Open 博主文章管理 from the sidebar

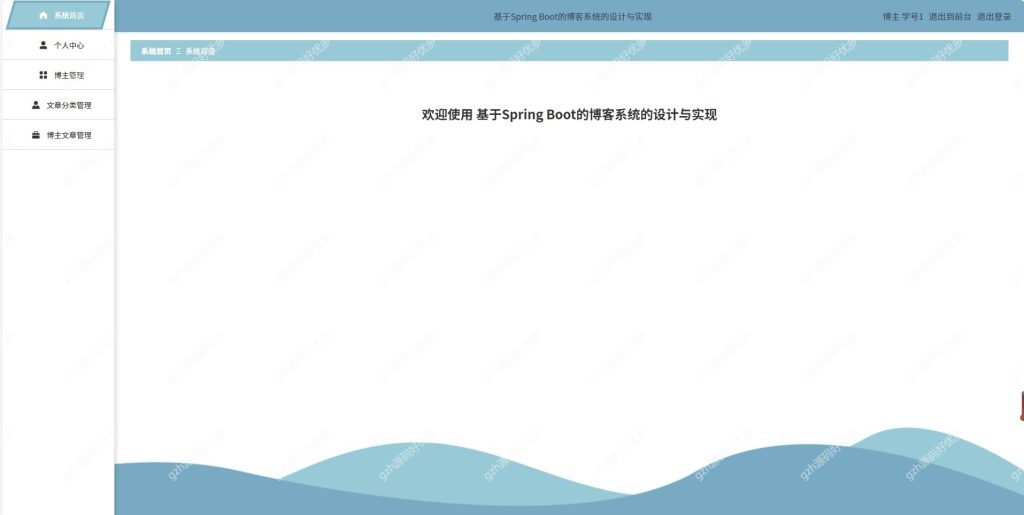[58, 135]
